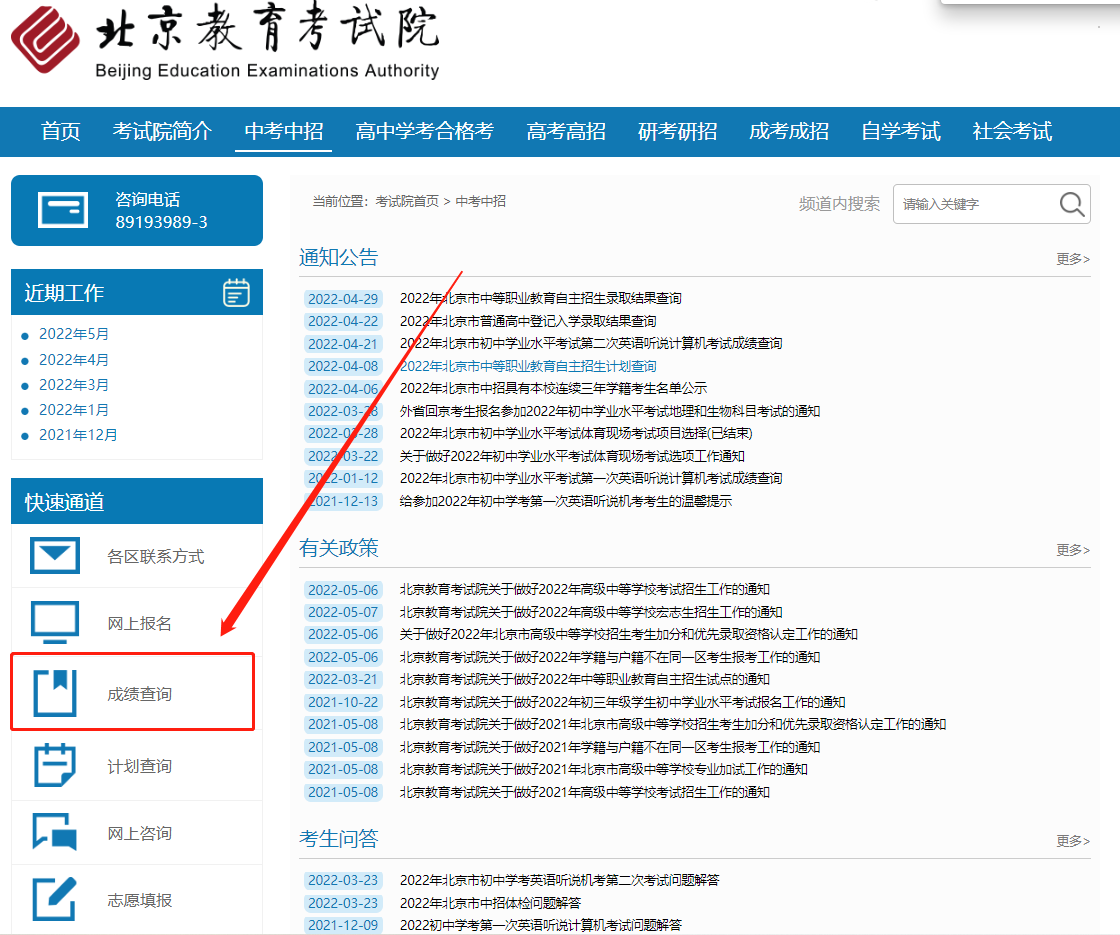Screen dimensions: 1120x935
Task: Open 更多 beside 考生问答
Action: point(1072,841)
